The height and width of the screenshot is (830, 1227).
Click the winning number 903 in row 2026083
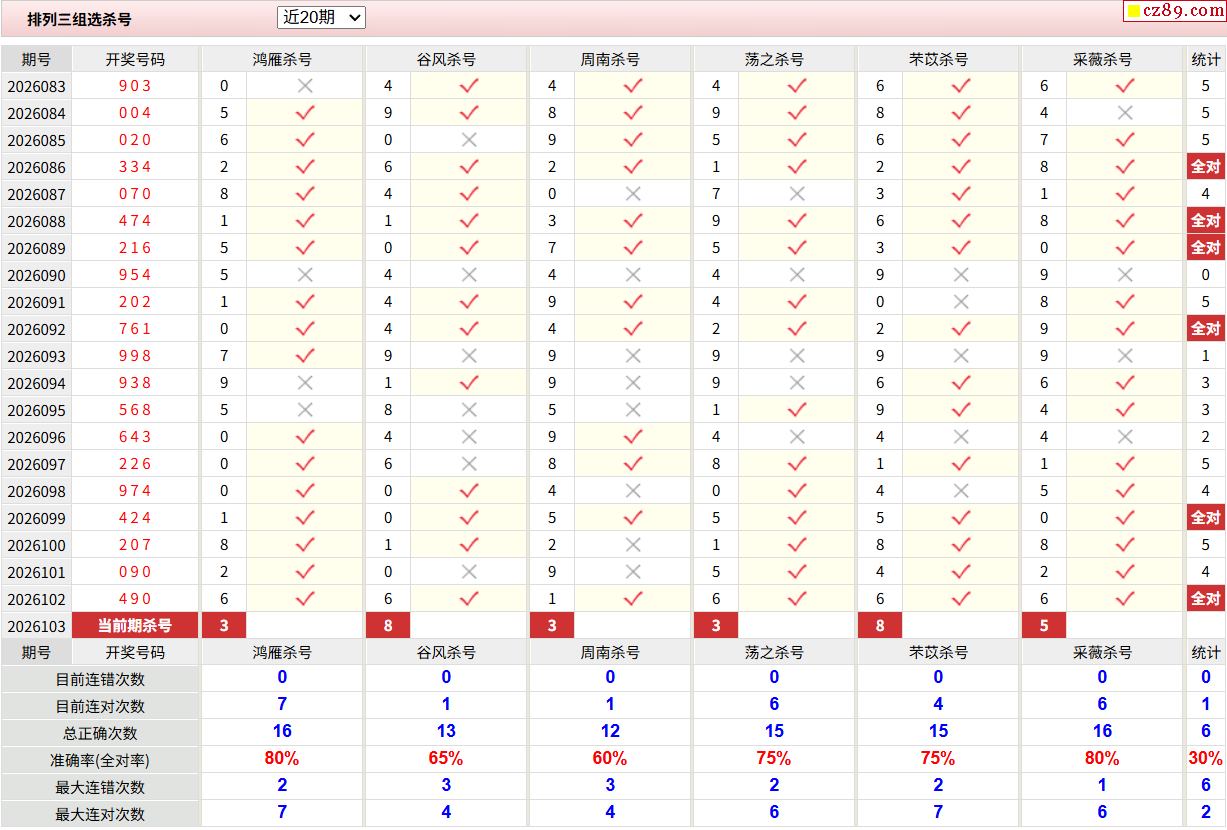click(x=135, y=86)
